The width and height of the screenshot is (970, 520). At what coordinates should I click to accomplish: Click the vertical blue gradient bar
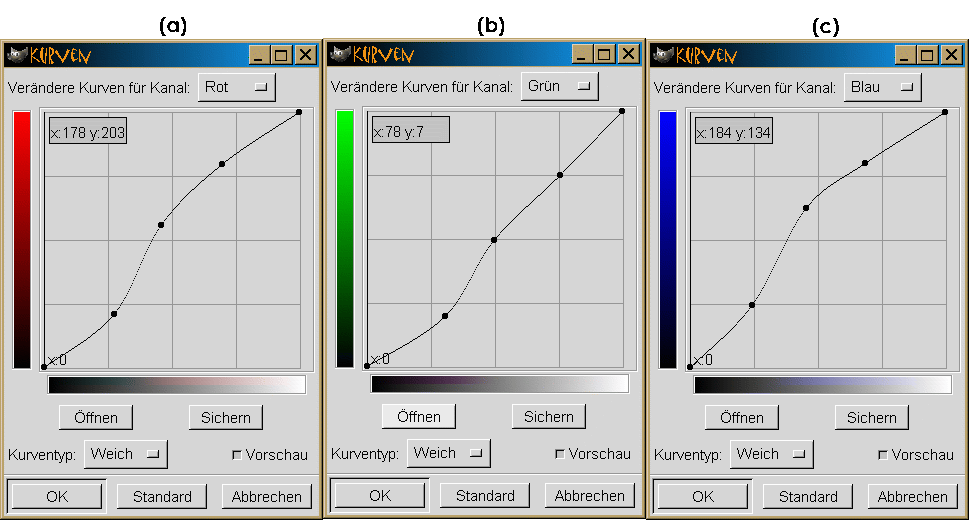[668, 240]
